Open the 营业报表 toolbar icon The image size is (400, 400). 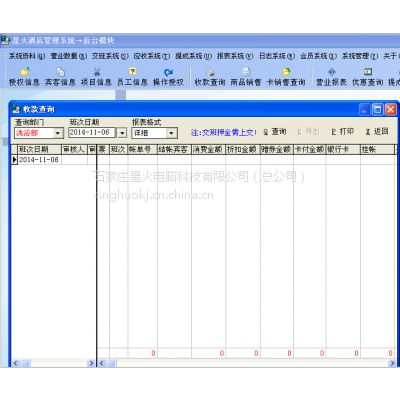(331, 77)
